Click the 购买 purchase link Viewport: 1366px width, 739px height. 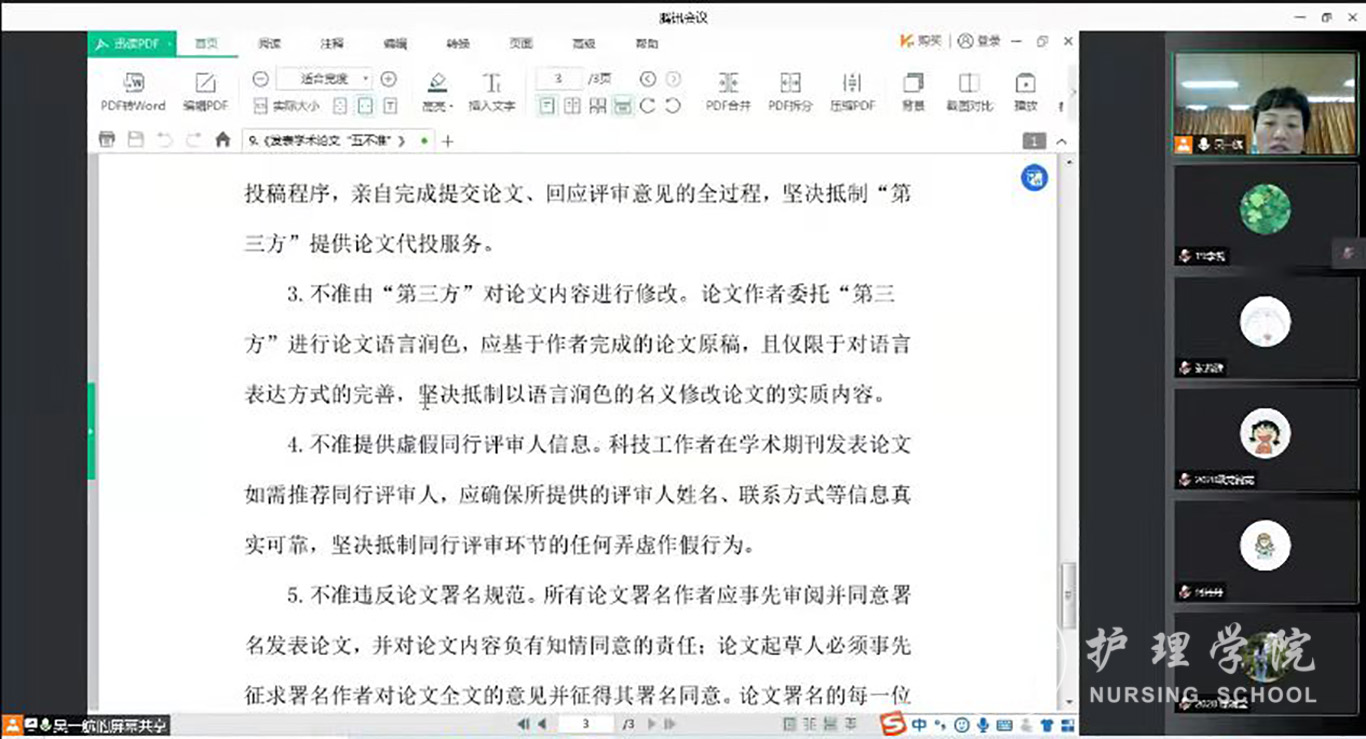pos(921,41)
